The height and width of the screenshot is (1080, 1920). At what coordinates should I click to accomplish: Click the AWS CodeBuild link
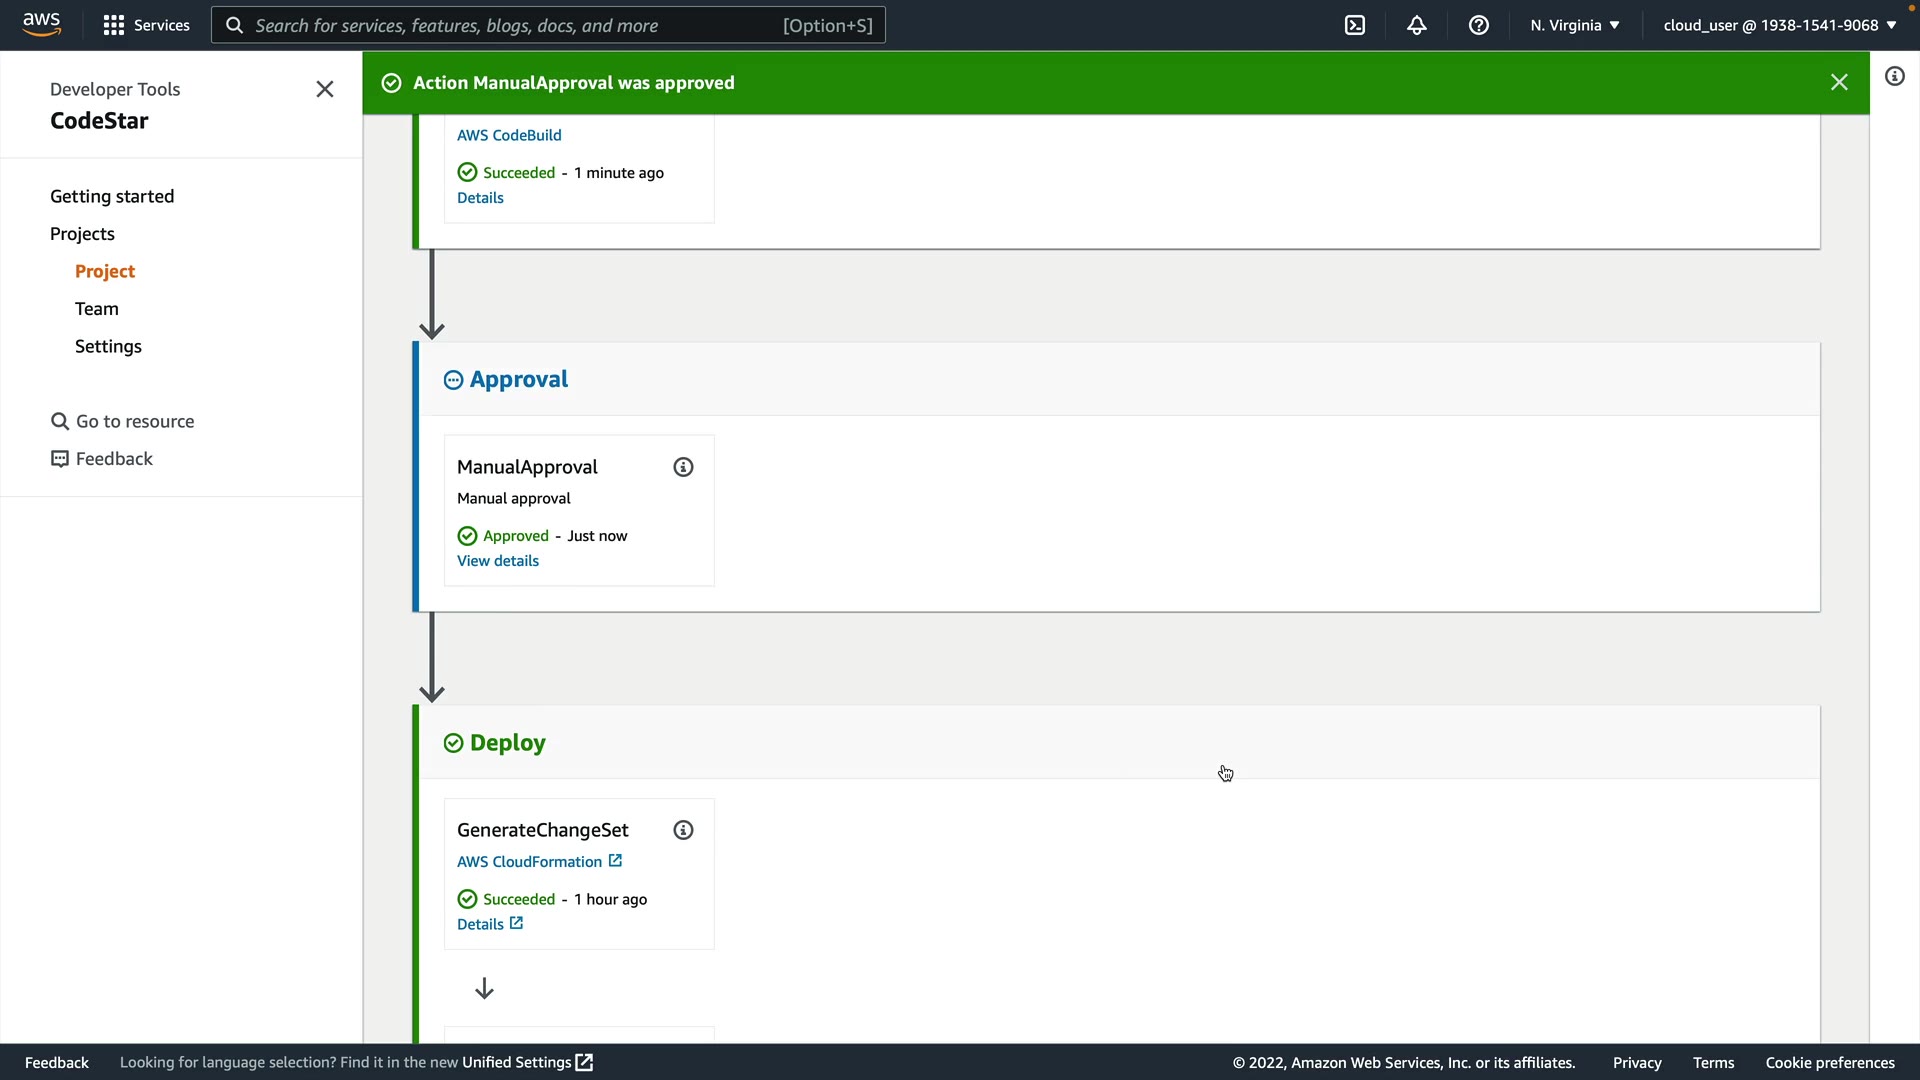tap(509, 135)
